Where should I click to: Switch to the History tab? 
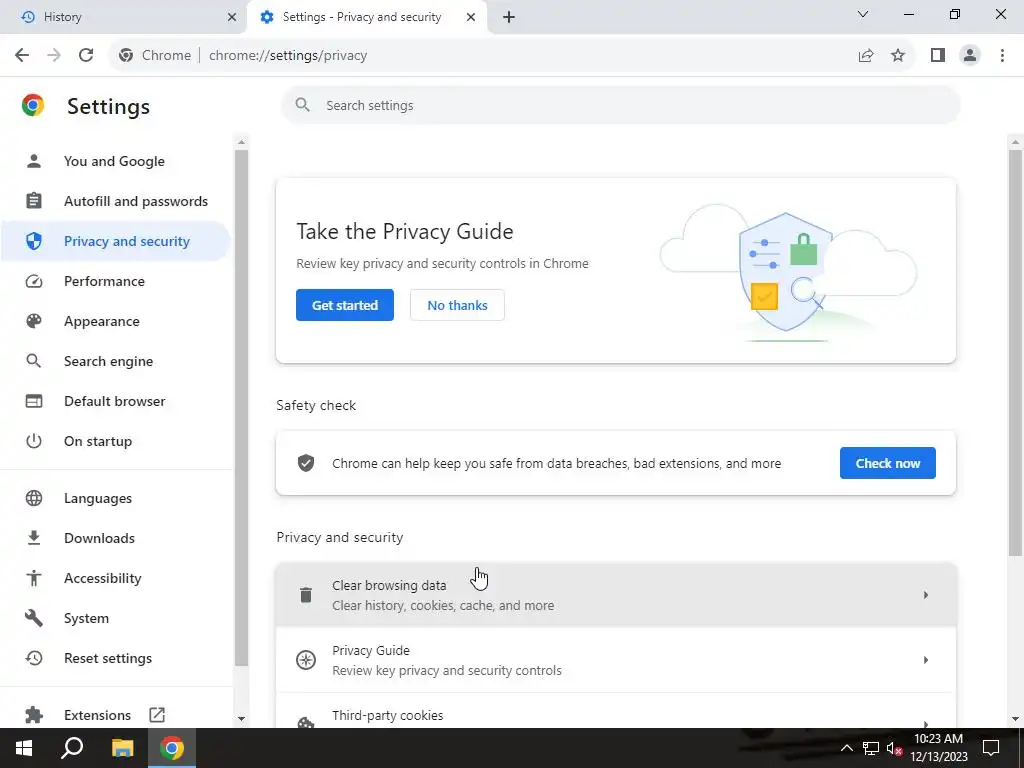(123, 17)
